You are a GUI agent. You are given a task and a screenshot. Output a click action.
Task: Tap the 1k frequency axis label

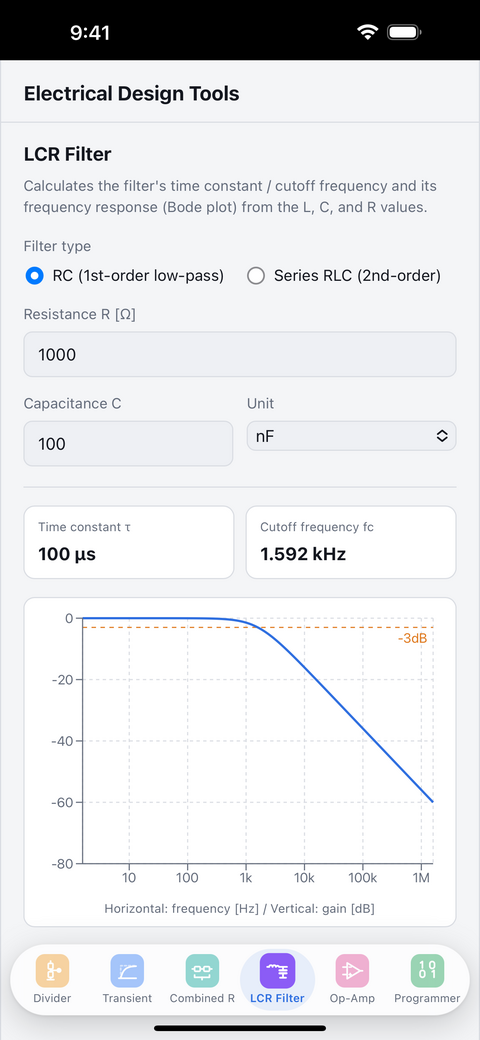click(245, 878)
